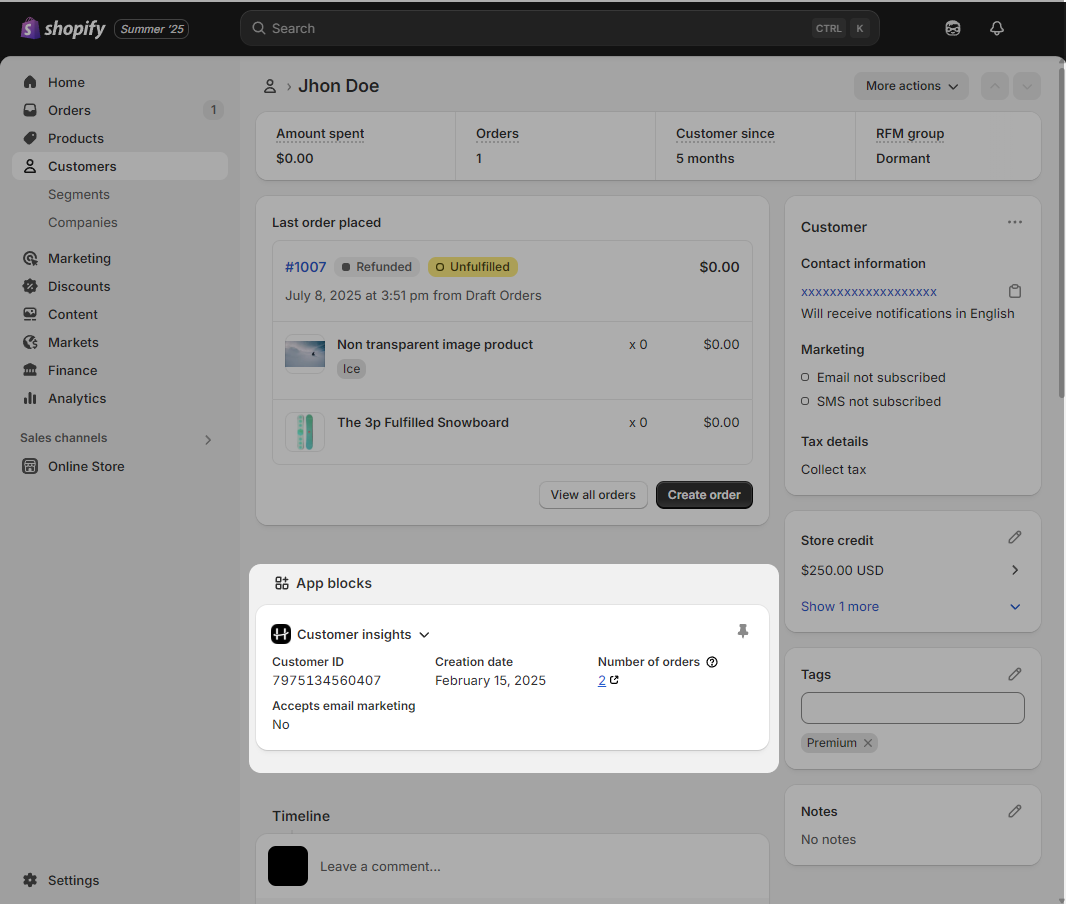Screen dimensions: 1066x910
Task: Copy customer email with clipboard icon
Action: 1015,291
